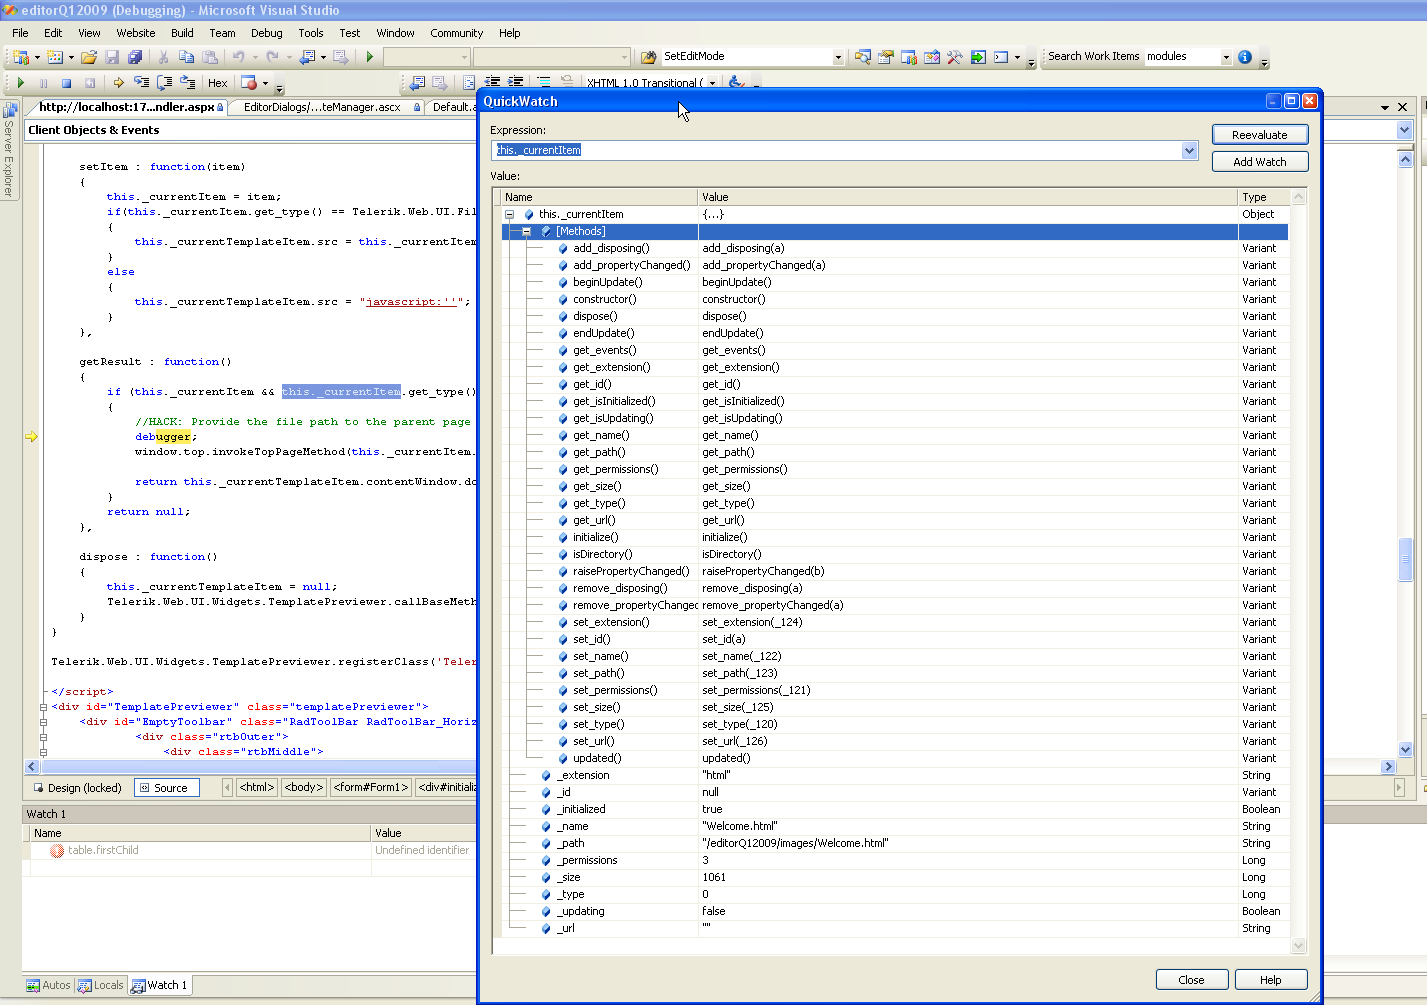Screen dimensions: 1427x1005
Task: Click the Step Into icon
Action: 141,83
